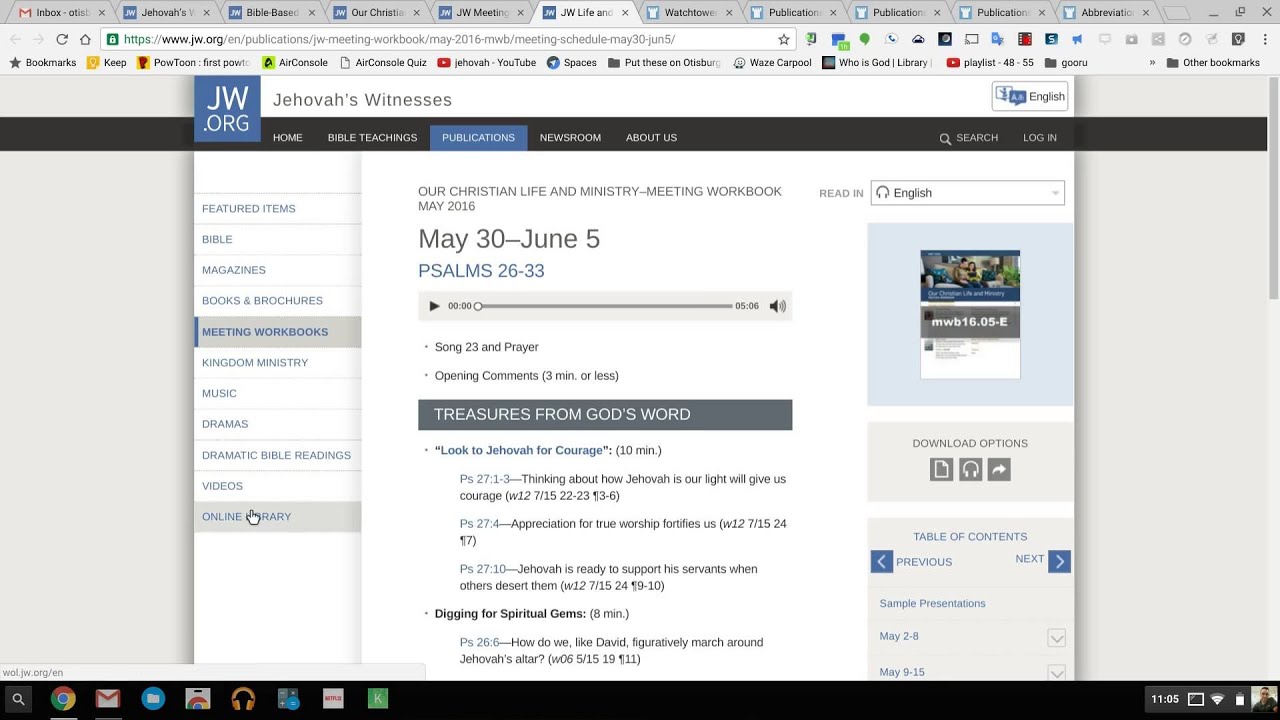The image size is (1280, 720).
Task: Reload the page with the refresh icon
Action: [62, 39]
